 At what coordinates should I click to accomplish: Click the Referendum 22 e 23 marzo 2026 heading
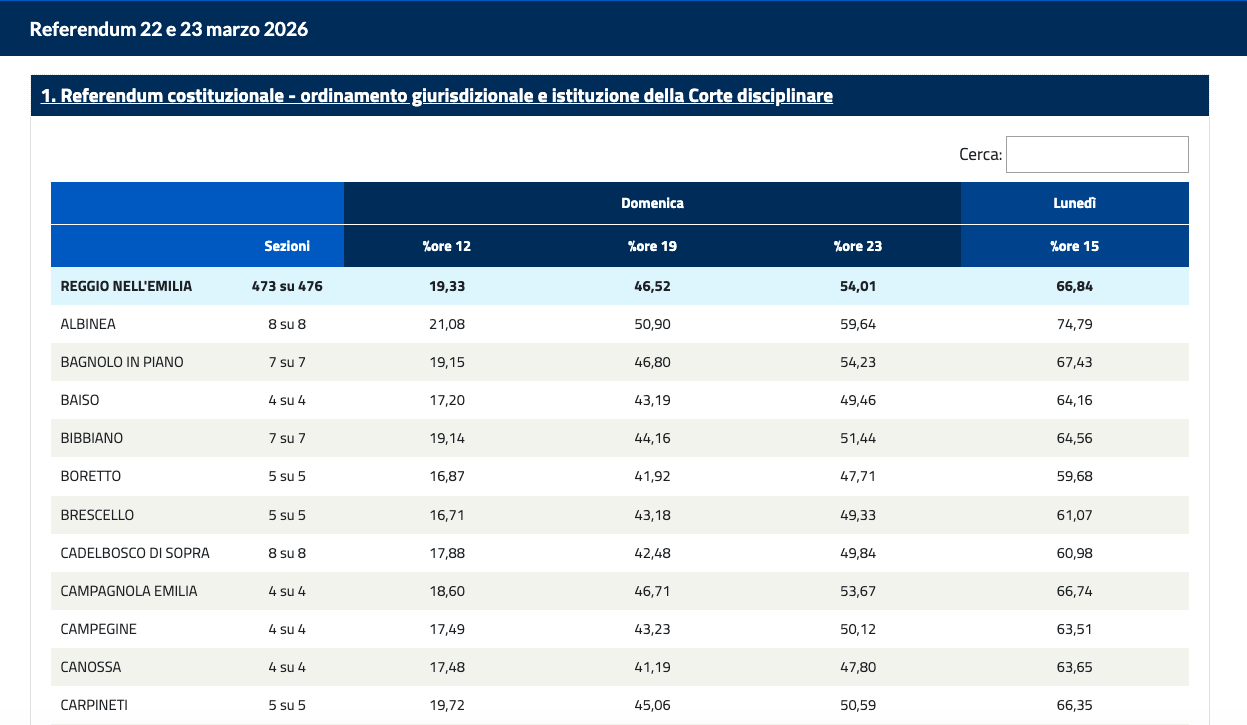pos(169,29)
